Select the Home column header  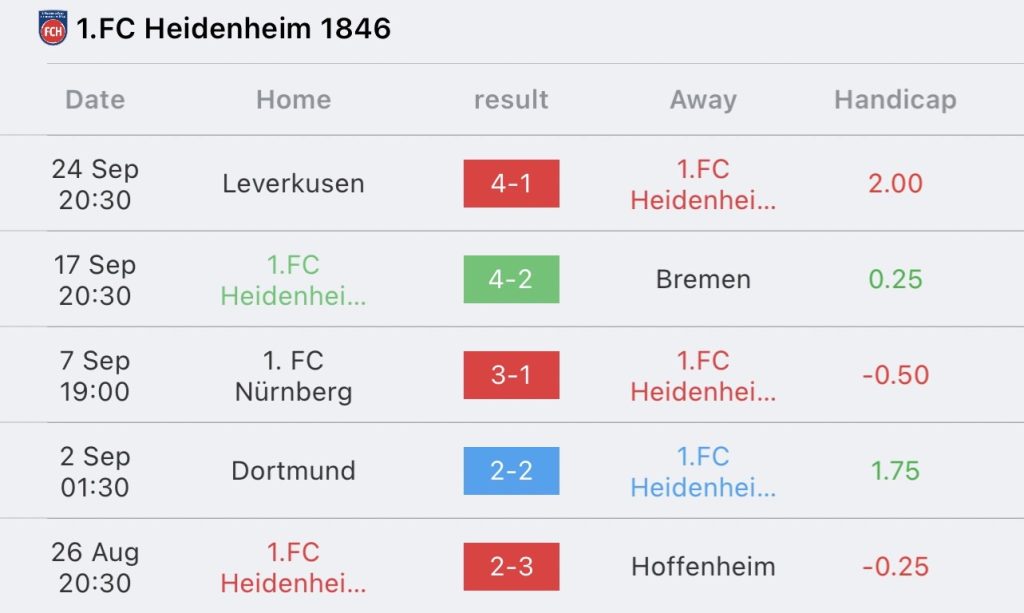[x=293, y=100]
